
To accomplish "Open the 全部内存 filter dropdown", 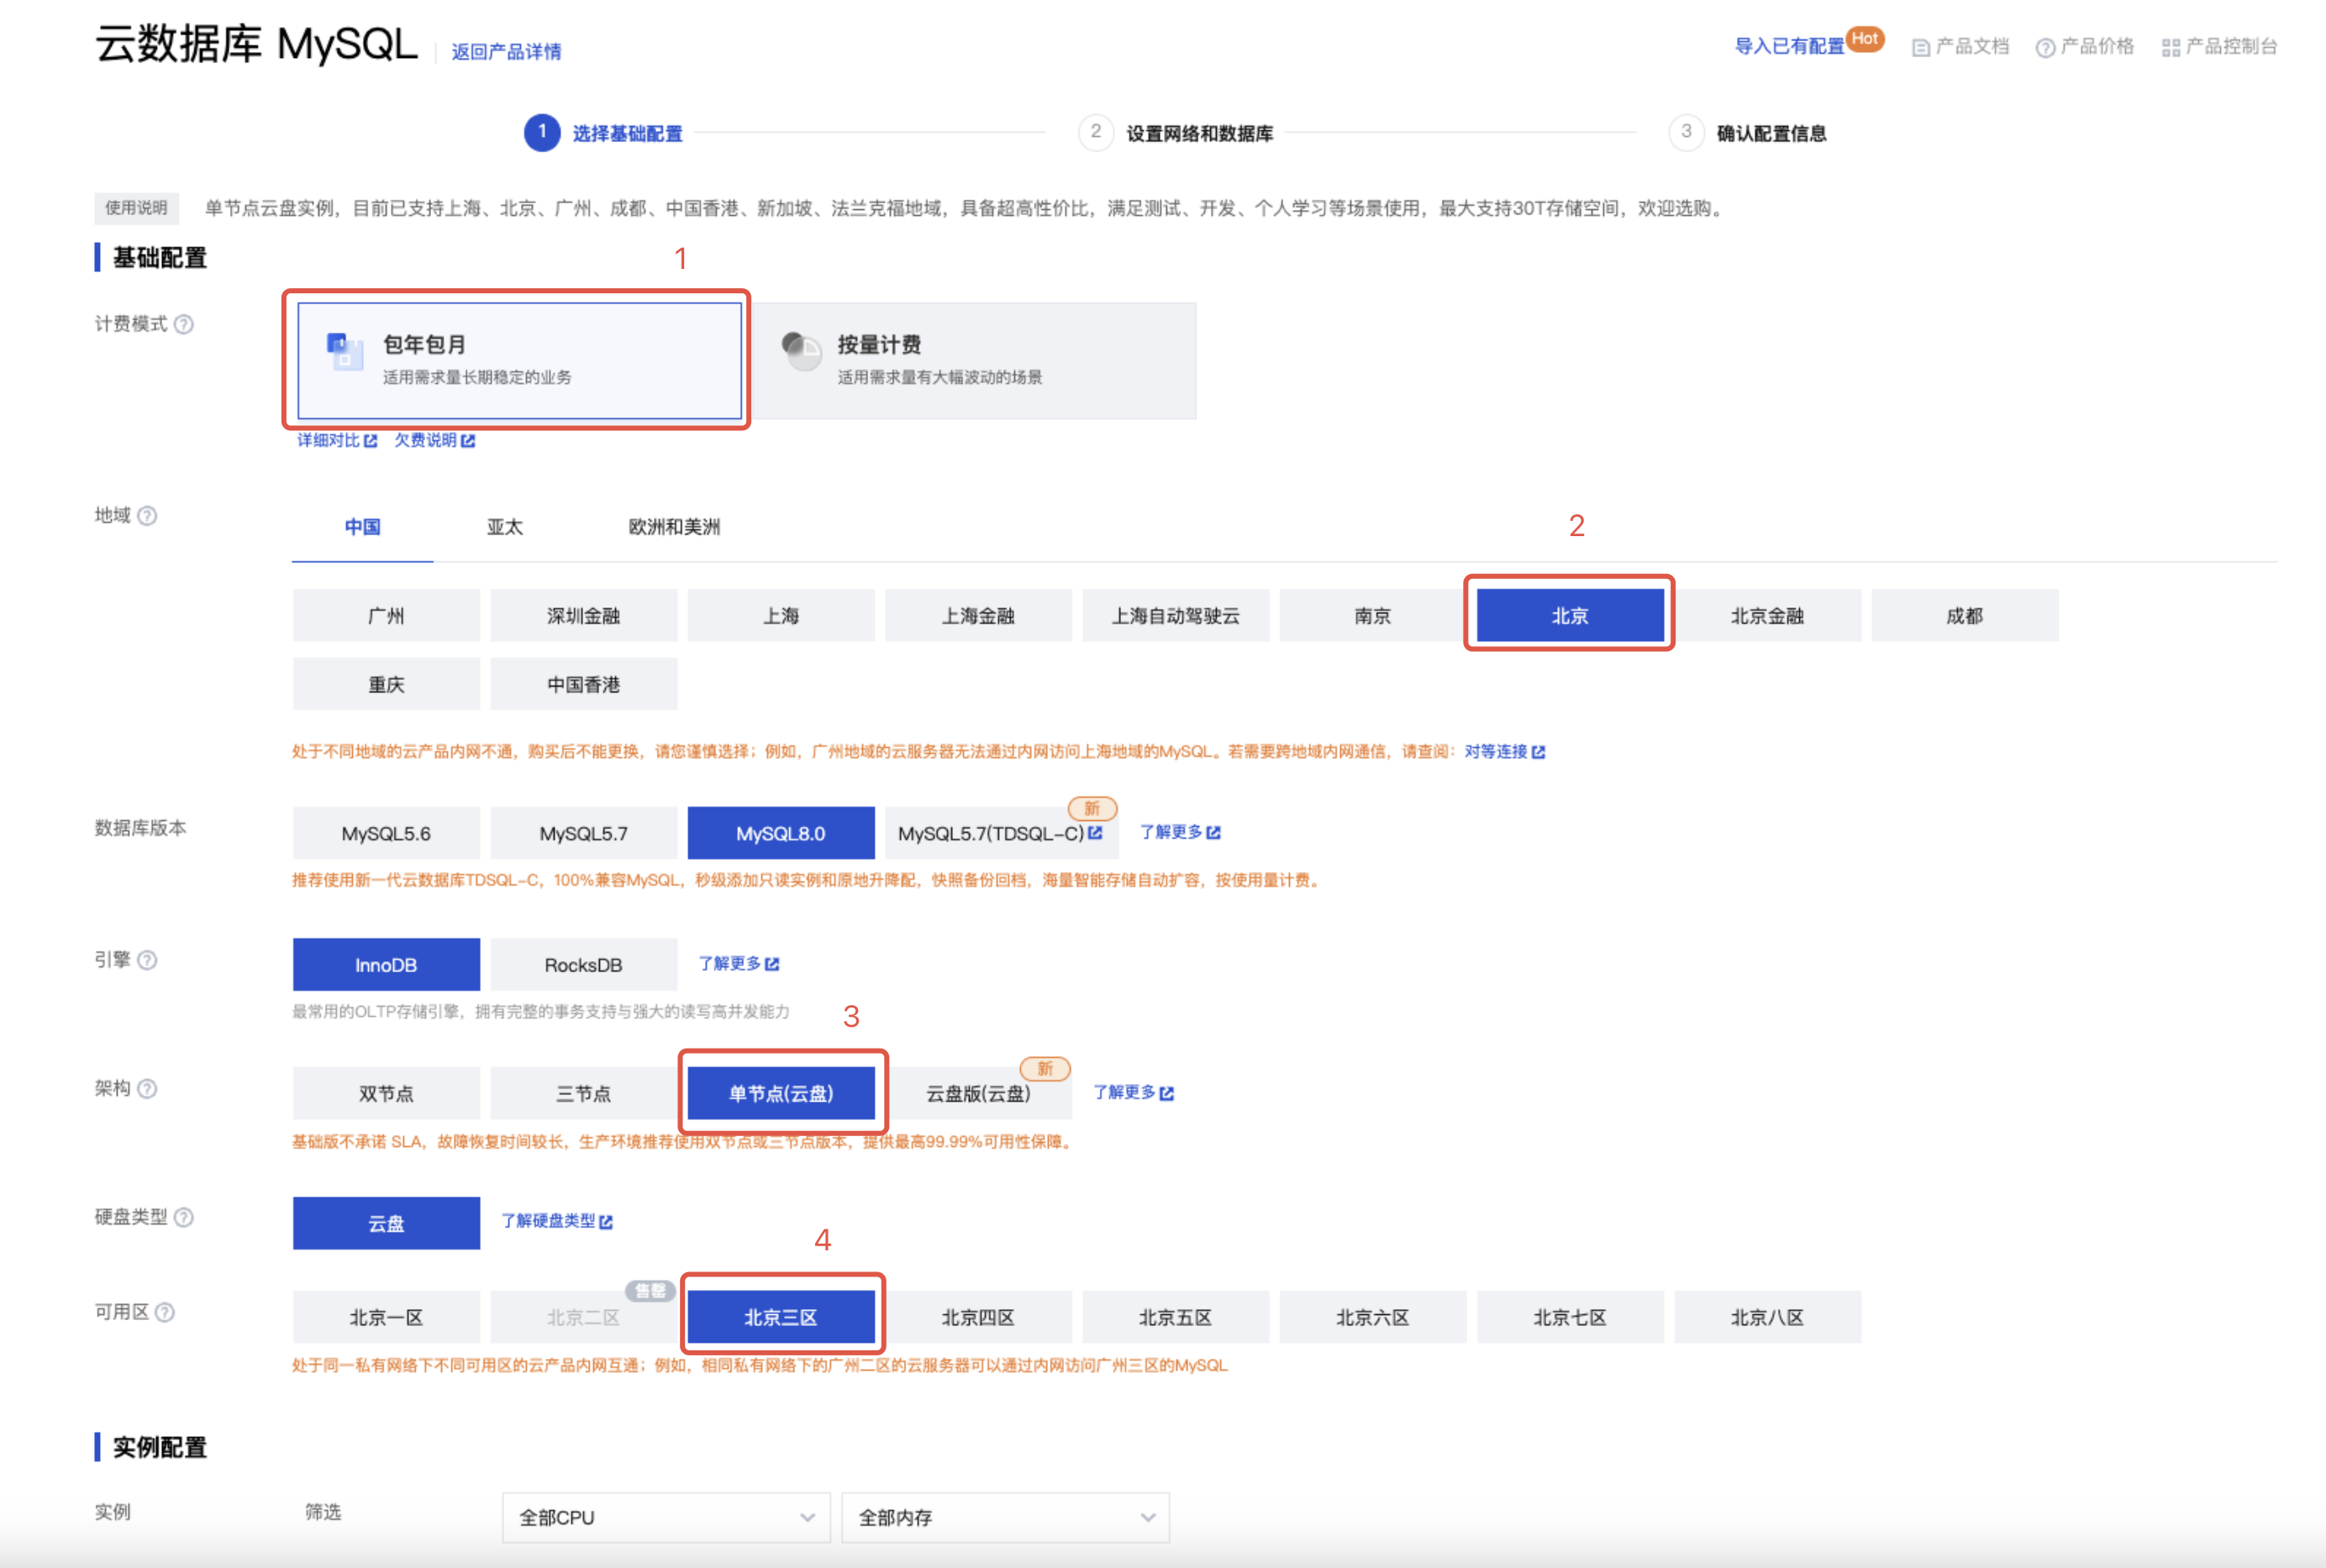I will 1004,1517.
